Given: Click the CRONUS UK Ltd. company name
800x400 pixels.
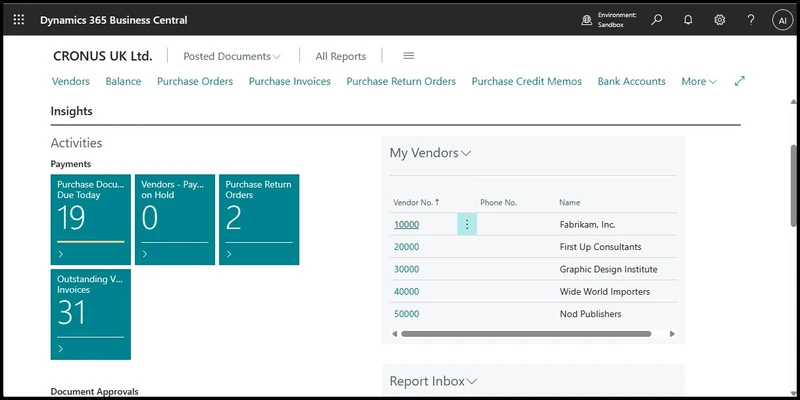Looking at the screenshot, I should [x=103, y=56].
